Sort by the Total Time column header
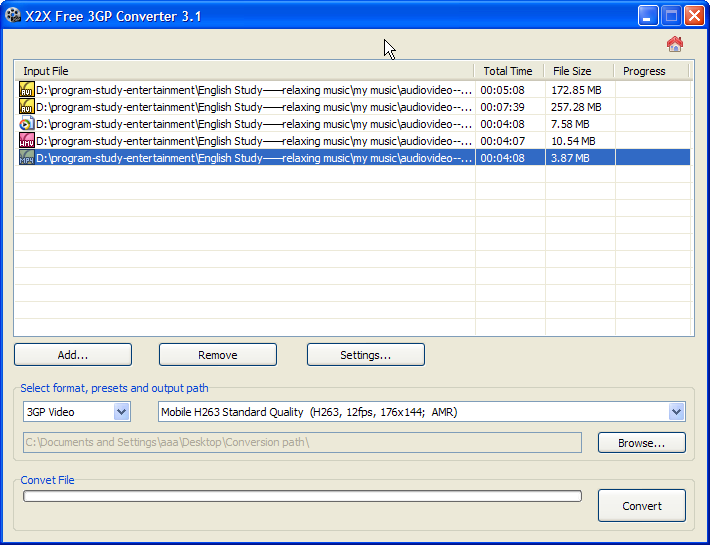The height and width of the screenshot is (545, 710). (x=509, y=71)
